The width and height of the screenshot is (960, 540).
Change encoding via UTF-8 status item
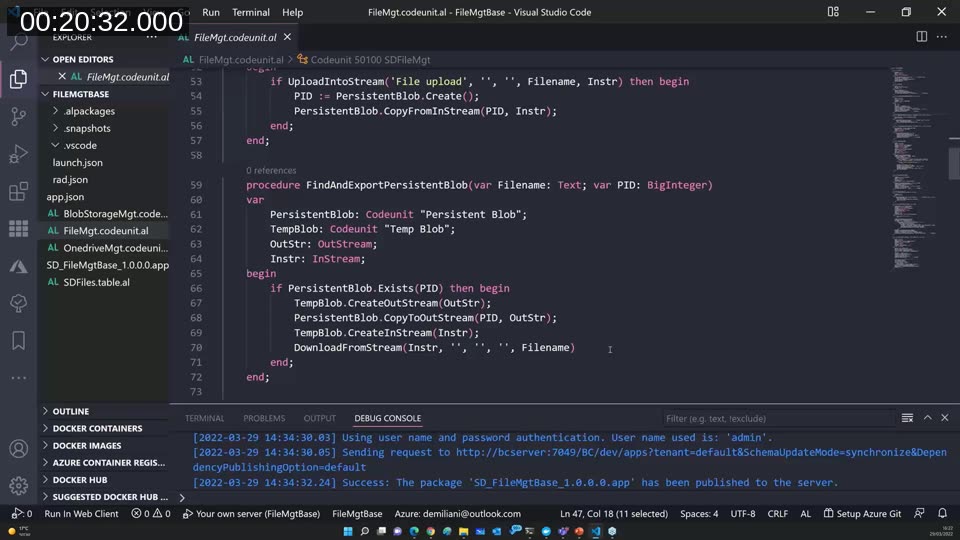click(x=743, y=514)
